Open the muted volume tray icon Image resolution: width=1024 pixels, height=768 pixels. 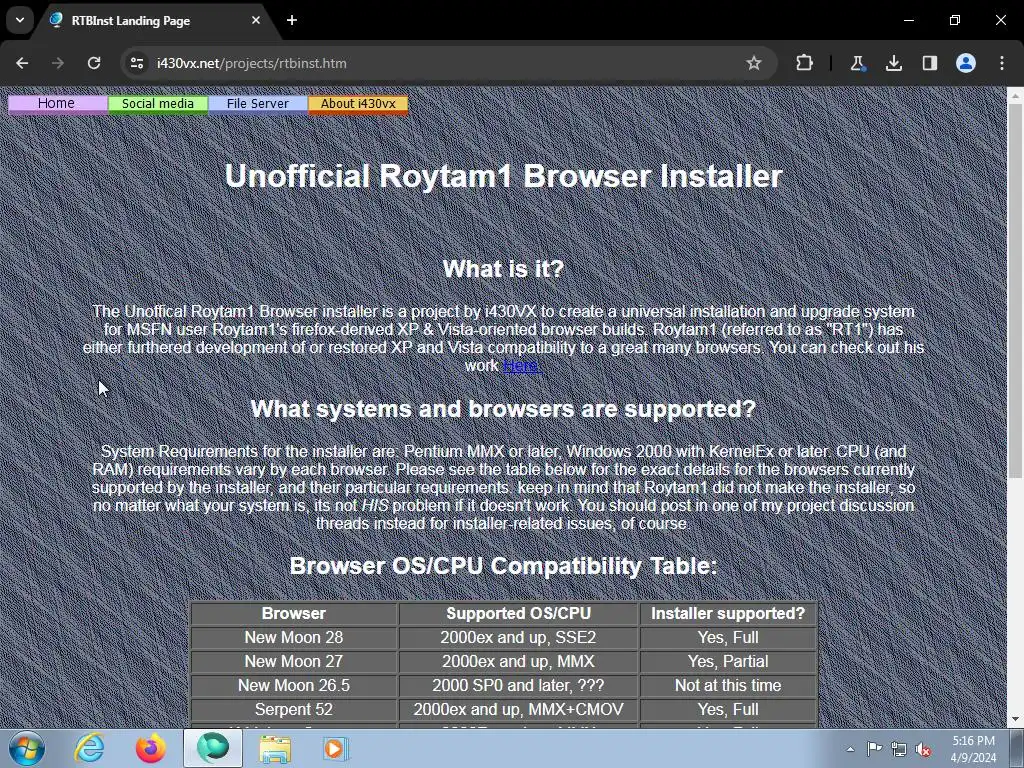pos(923,749)
